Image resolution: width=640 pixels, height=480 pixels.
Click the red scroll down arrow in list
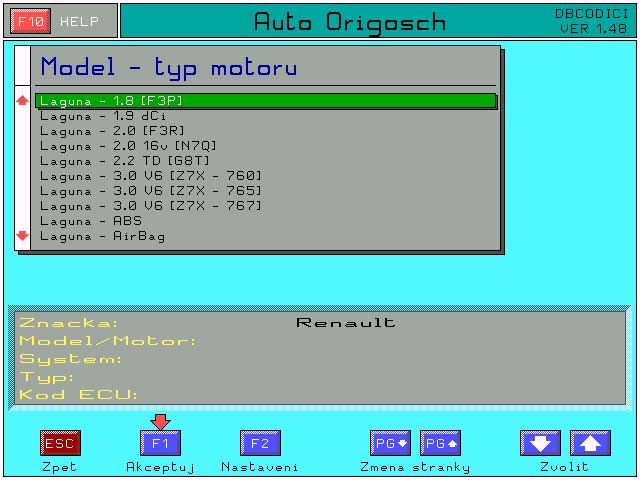[22, 235]
